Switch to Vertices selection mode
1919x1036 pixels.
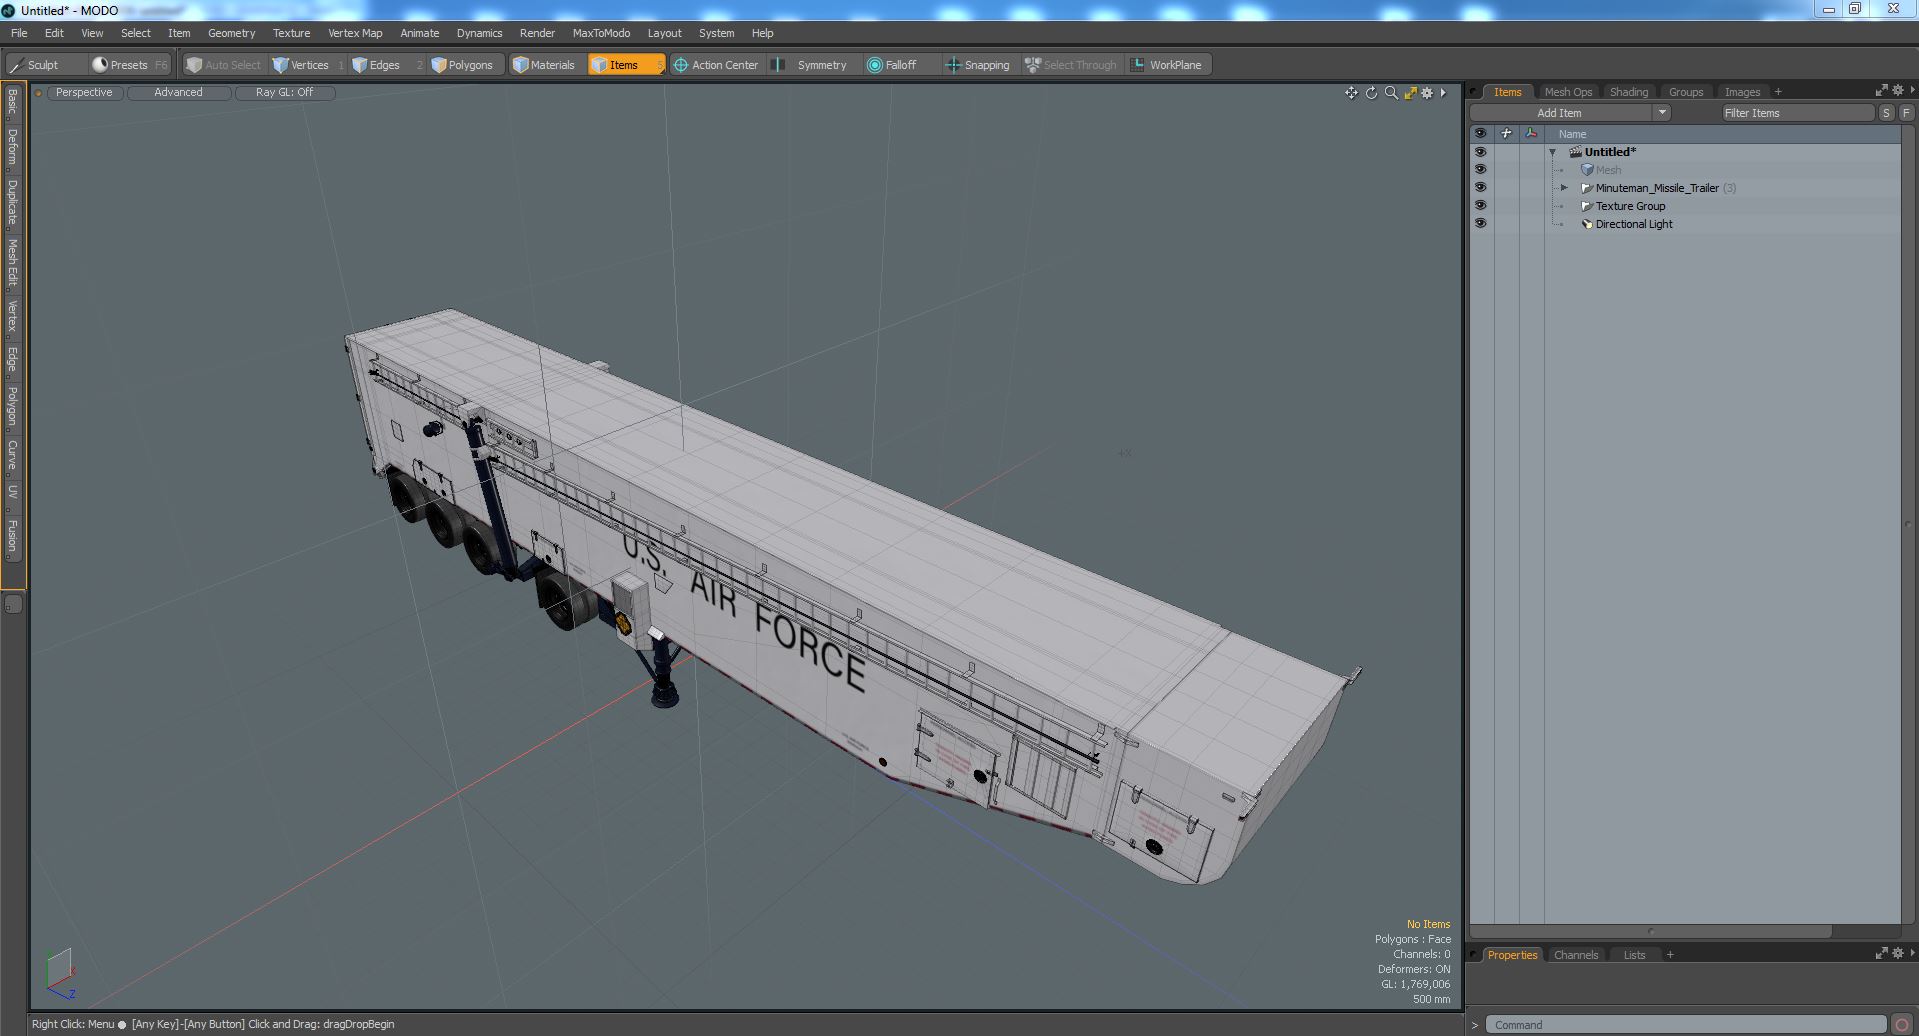[308, 65]
